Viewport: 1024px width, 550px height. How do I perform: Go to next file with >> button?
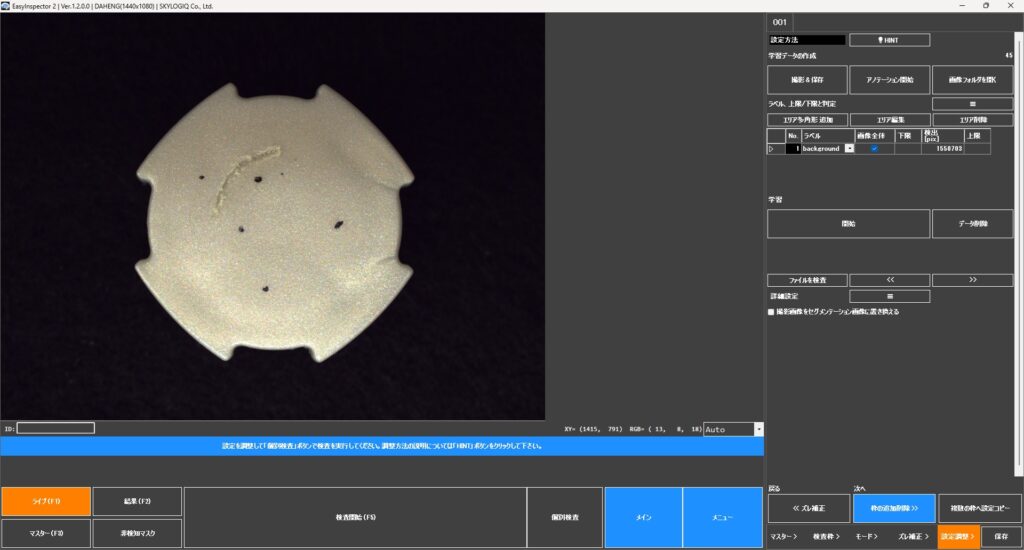(974, 280)
